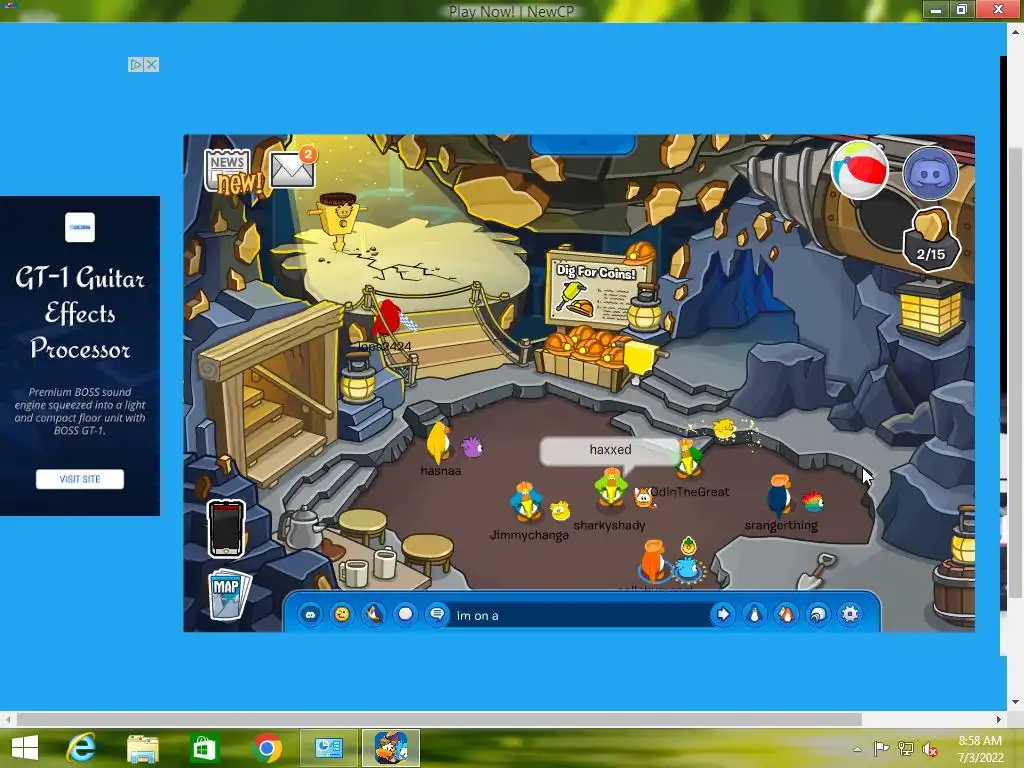Expand the blue tab at top of game
The image size is (1024, 768).
583,143
